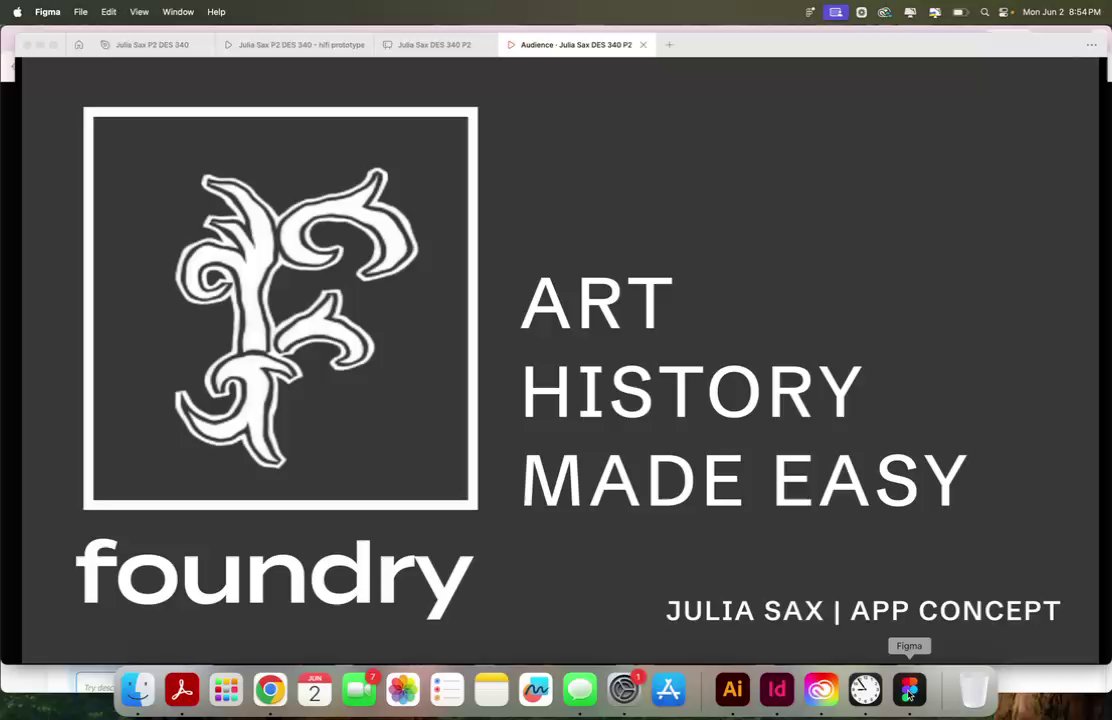Viewport: 1112px width, 720px height.
Task: Open Photos from the dock
Action: click(403, 689)
